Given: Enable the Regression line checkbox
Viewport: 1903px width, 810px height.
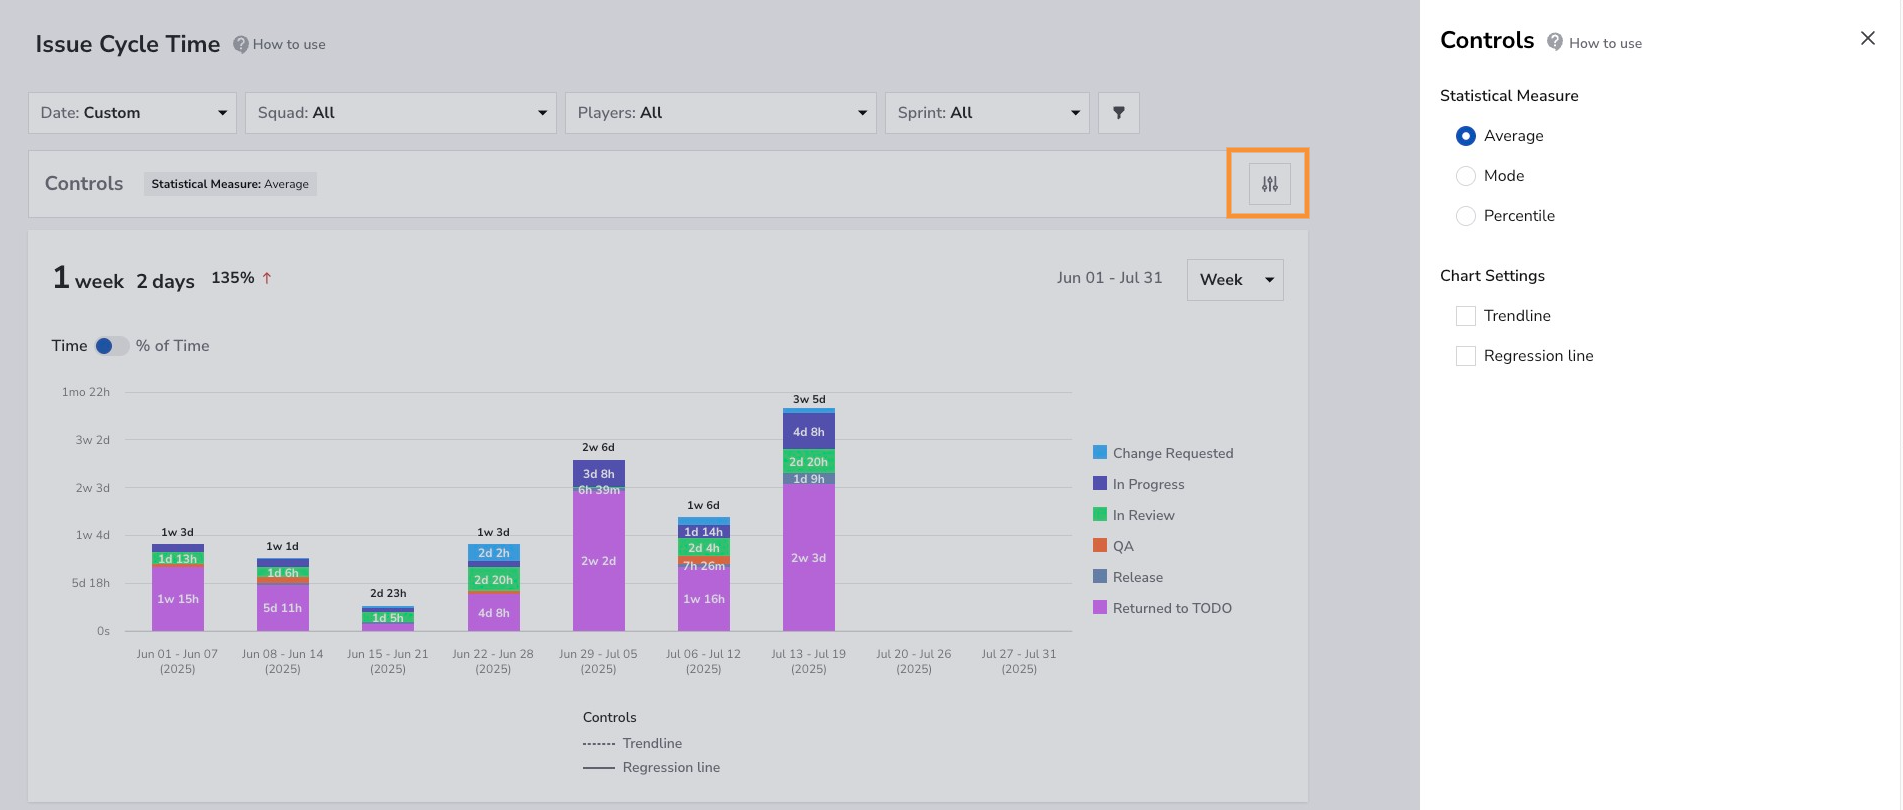Looking at the screenshot, I should 1466,356.
